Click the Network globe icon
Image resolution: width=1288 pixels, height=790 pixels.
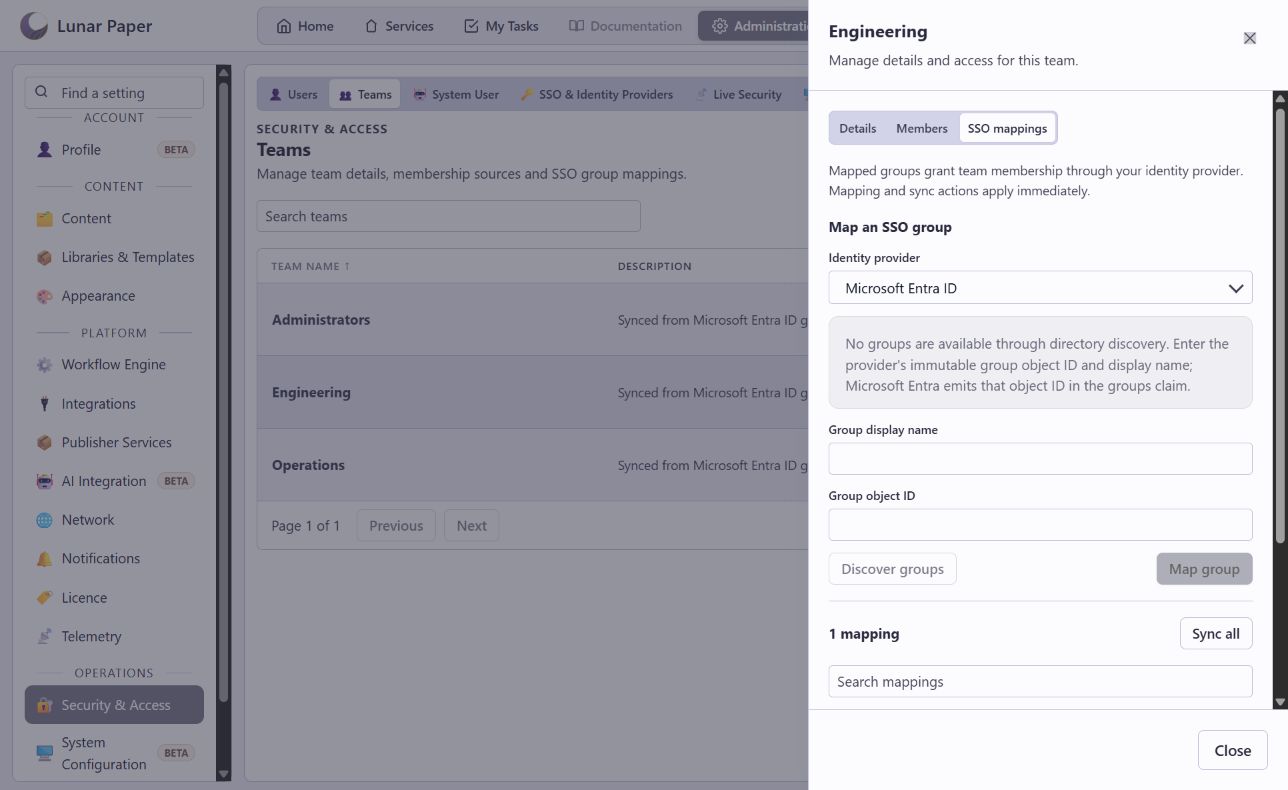click(44, 520)
